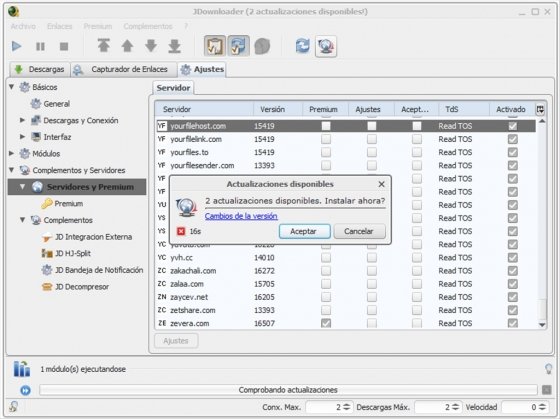Image resolution: width=560 pixels, height=419 pixels.
Task: Open JD Bandeja de Notificación settings
Action: click(92, 270)
